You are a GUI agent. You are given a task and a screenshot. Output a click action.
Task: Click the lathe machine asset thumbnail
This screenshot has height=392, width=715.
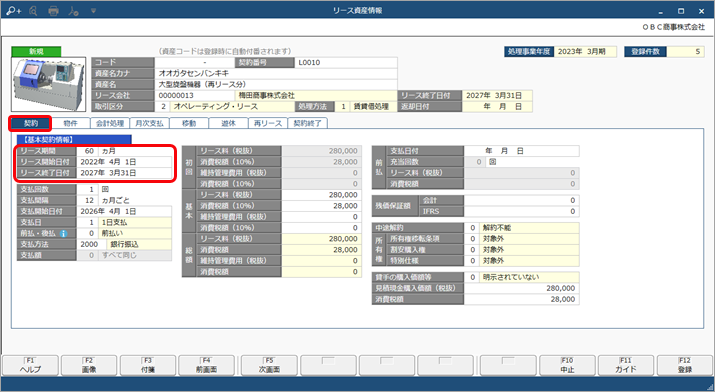pos(48,84)
